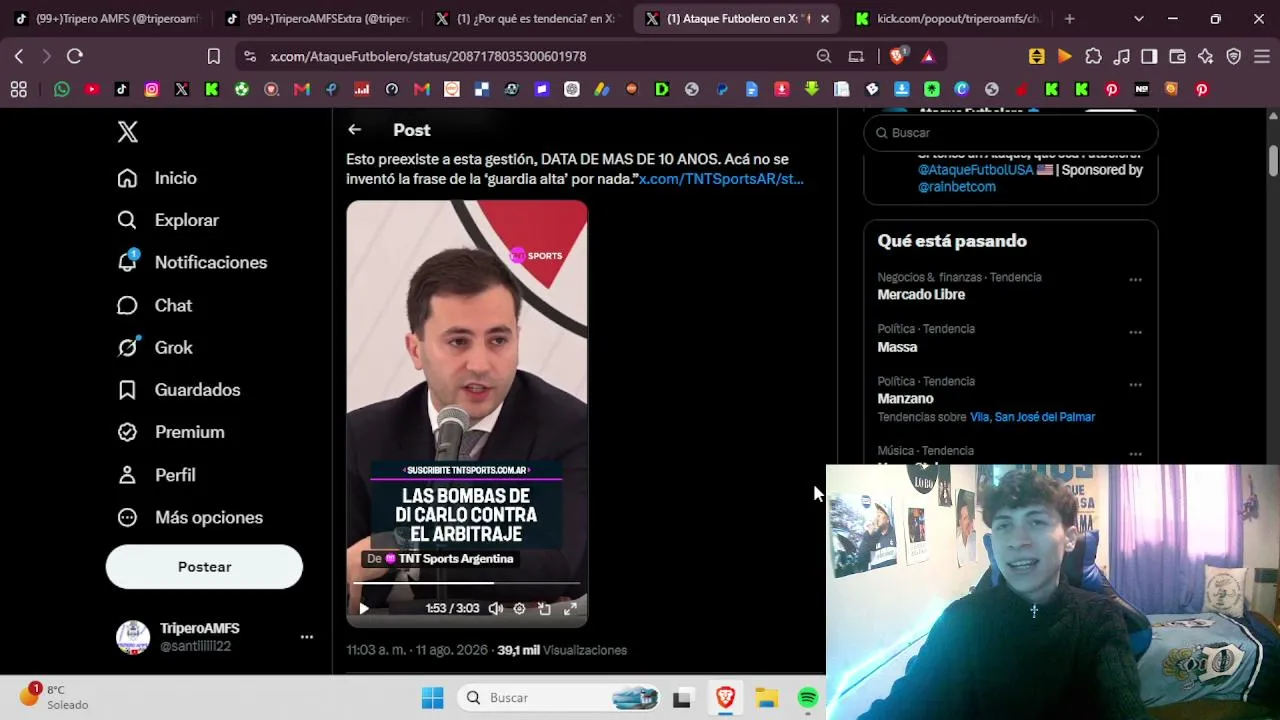Viewport: 1280px width, 720px height.
Task: Click the TriperoAMFS profile avatar
Action: click(x=133, y=637)
